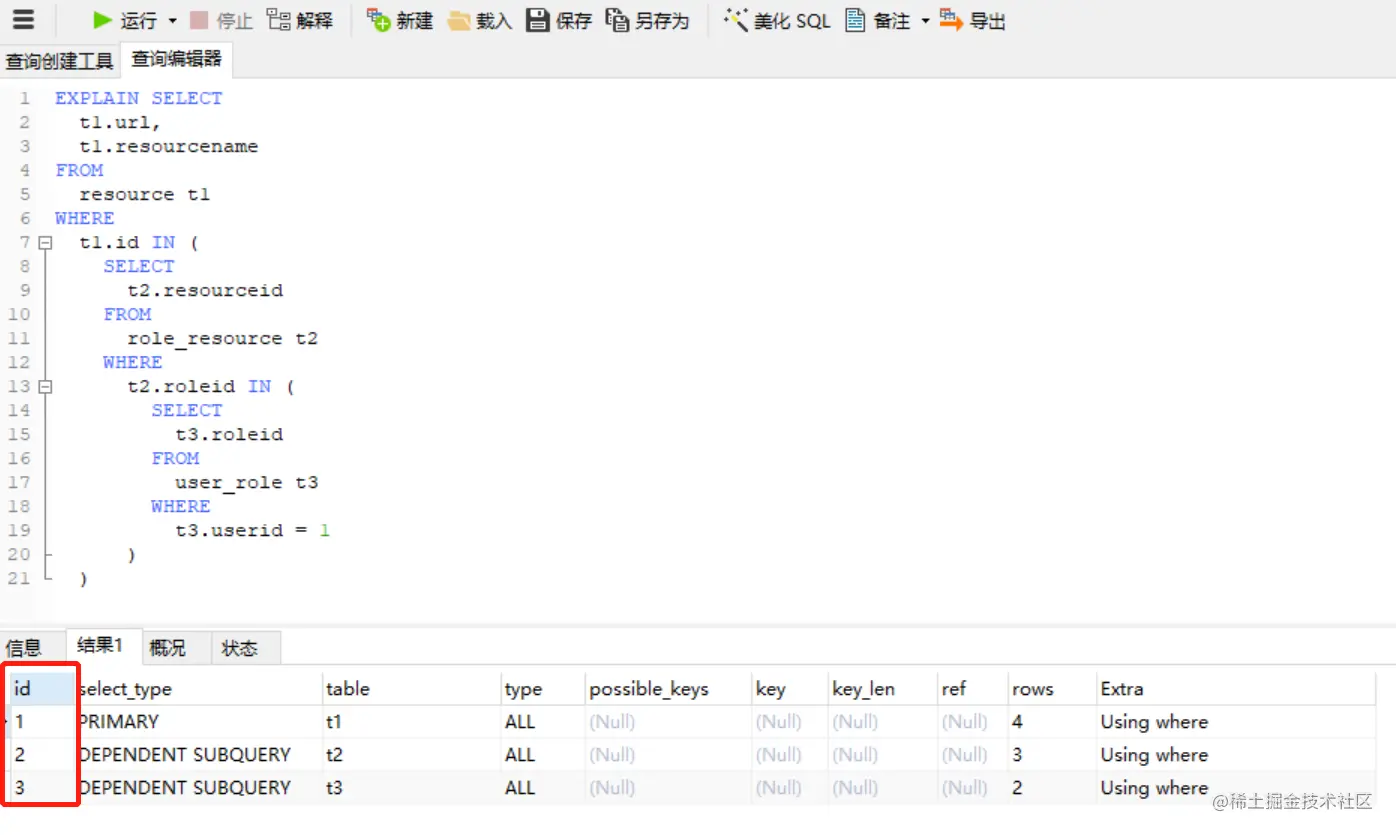The height and width of the screenshot is (835, 1396).
Task: Choose 另存为 to save as
Action: pyautogui.click(x=648, y=20)
